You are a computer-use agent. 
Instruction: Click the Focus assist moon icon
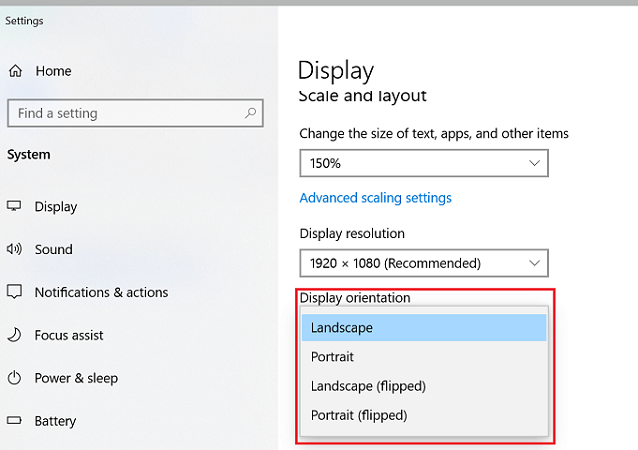(x=15, y=336)
